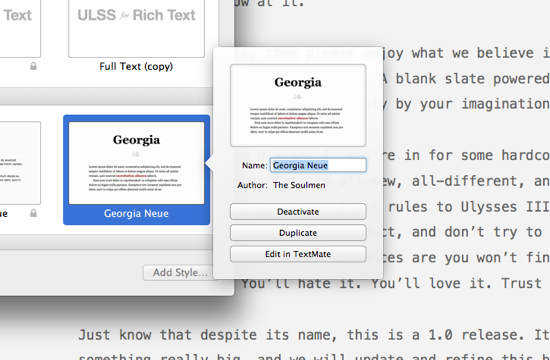Click the Deactivate button
Image resolution: width=550 pixels, height=360 pixels.
pyautogui.click(x=298, y=212)
